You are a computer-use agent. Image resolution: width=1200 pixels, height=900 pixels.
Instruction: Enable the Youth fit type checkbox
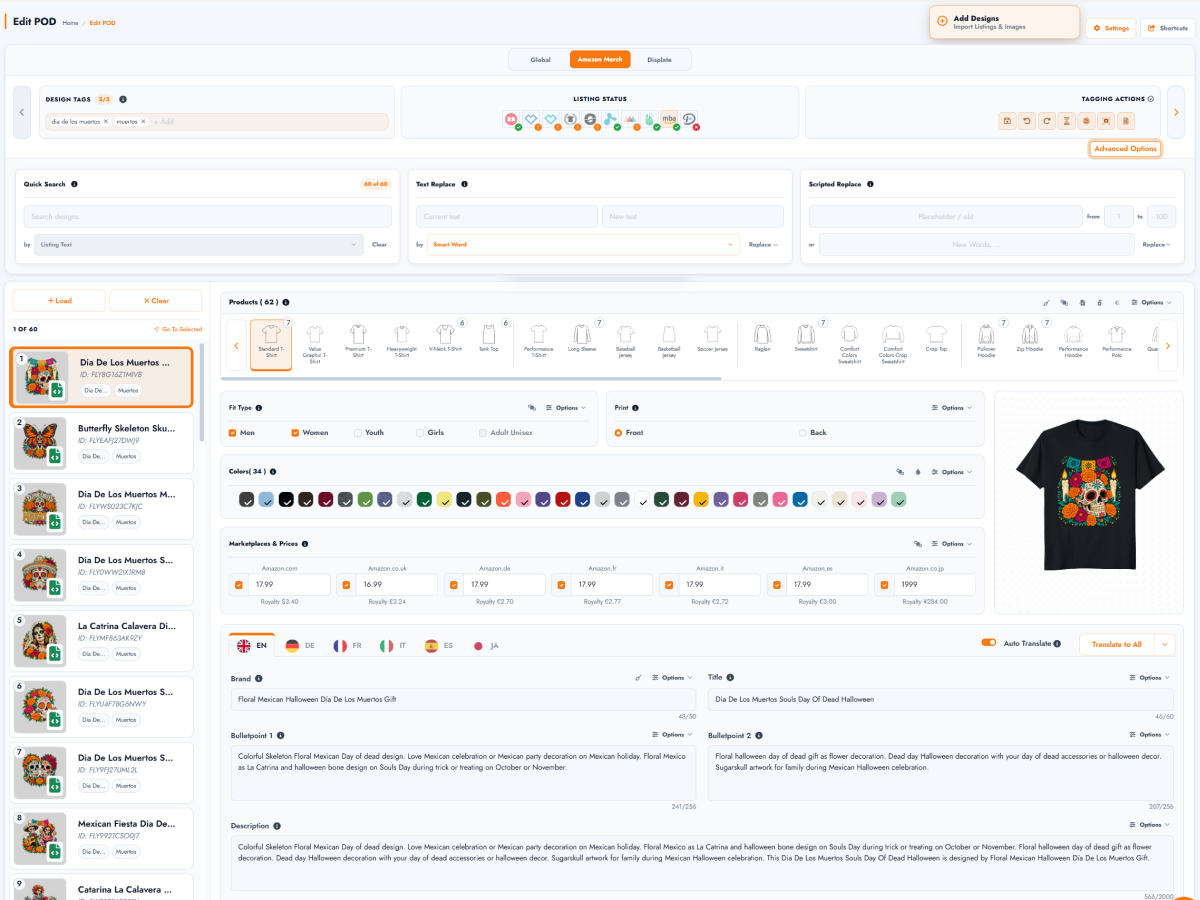[358, 433]
